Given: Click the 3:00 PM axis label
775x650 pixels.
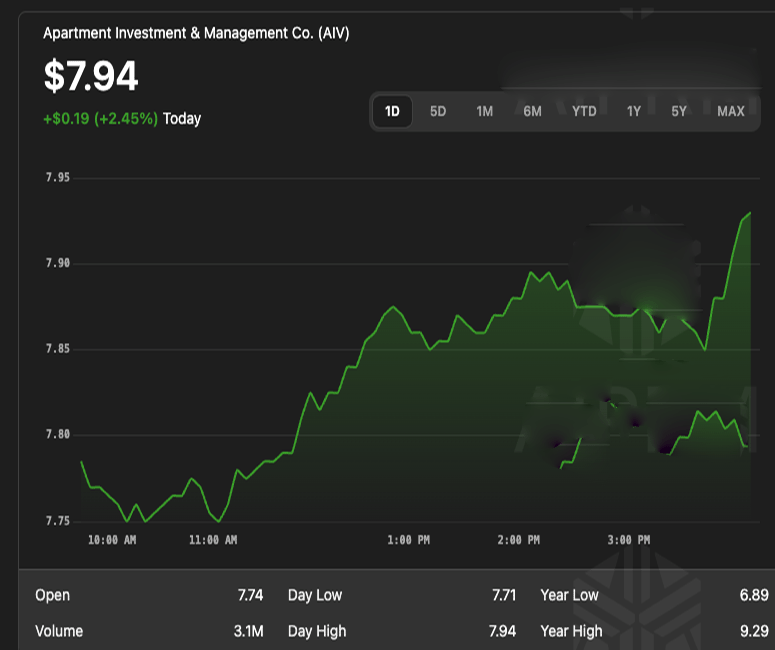Looking at the screenshot, I should [x=629, y=540].
